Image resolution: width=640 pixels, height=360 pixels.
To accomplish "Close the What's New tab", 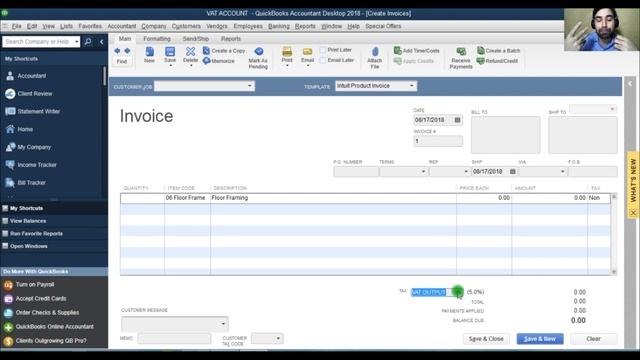I will [633, 213].
